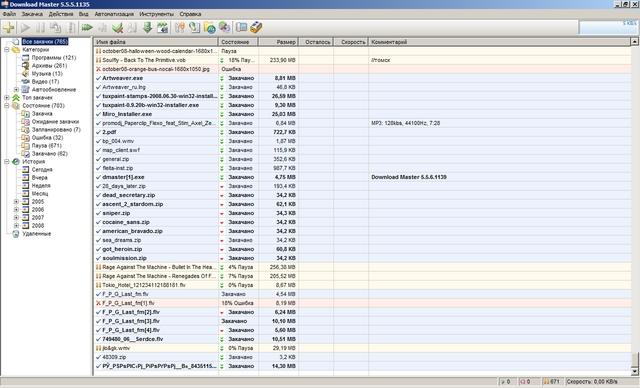Screen dimensions: 640x388
Task: Click the green checkmark with red X icon
Action: click(118, 28)
